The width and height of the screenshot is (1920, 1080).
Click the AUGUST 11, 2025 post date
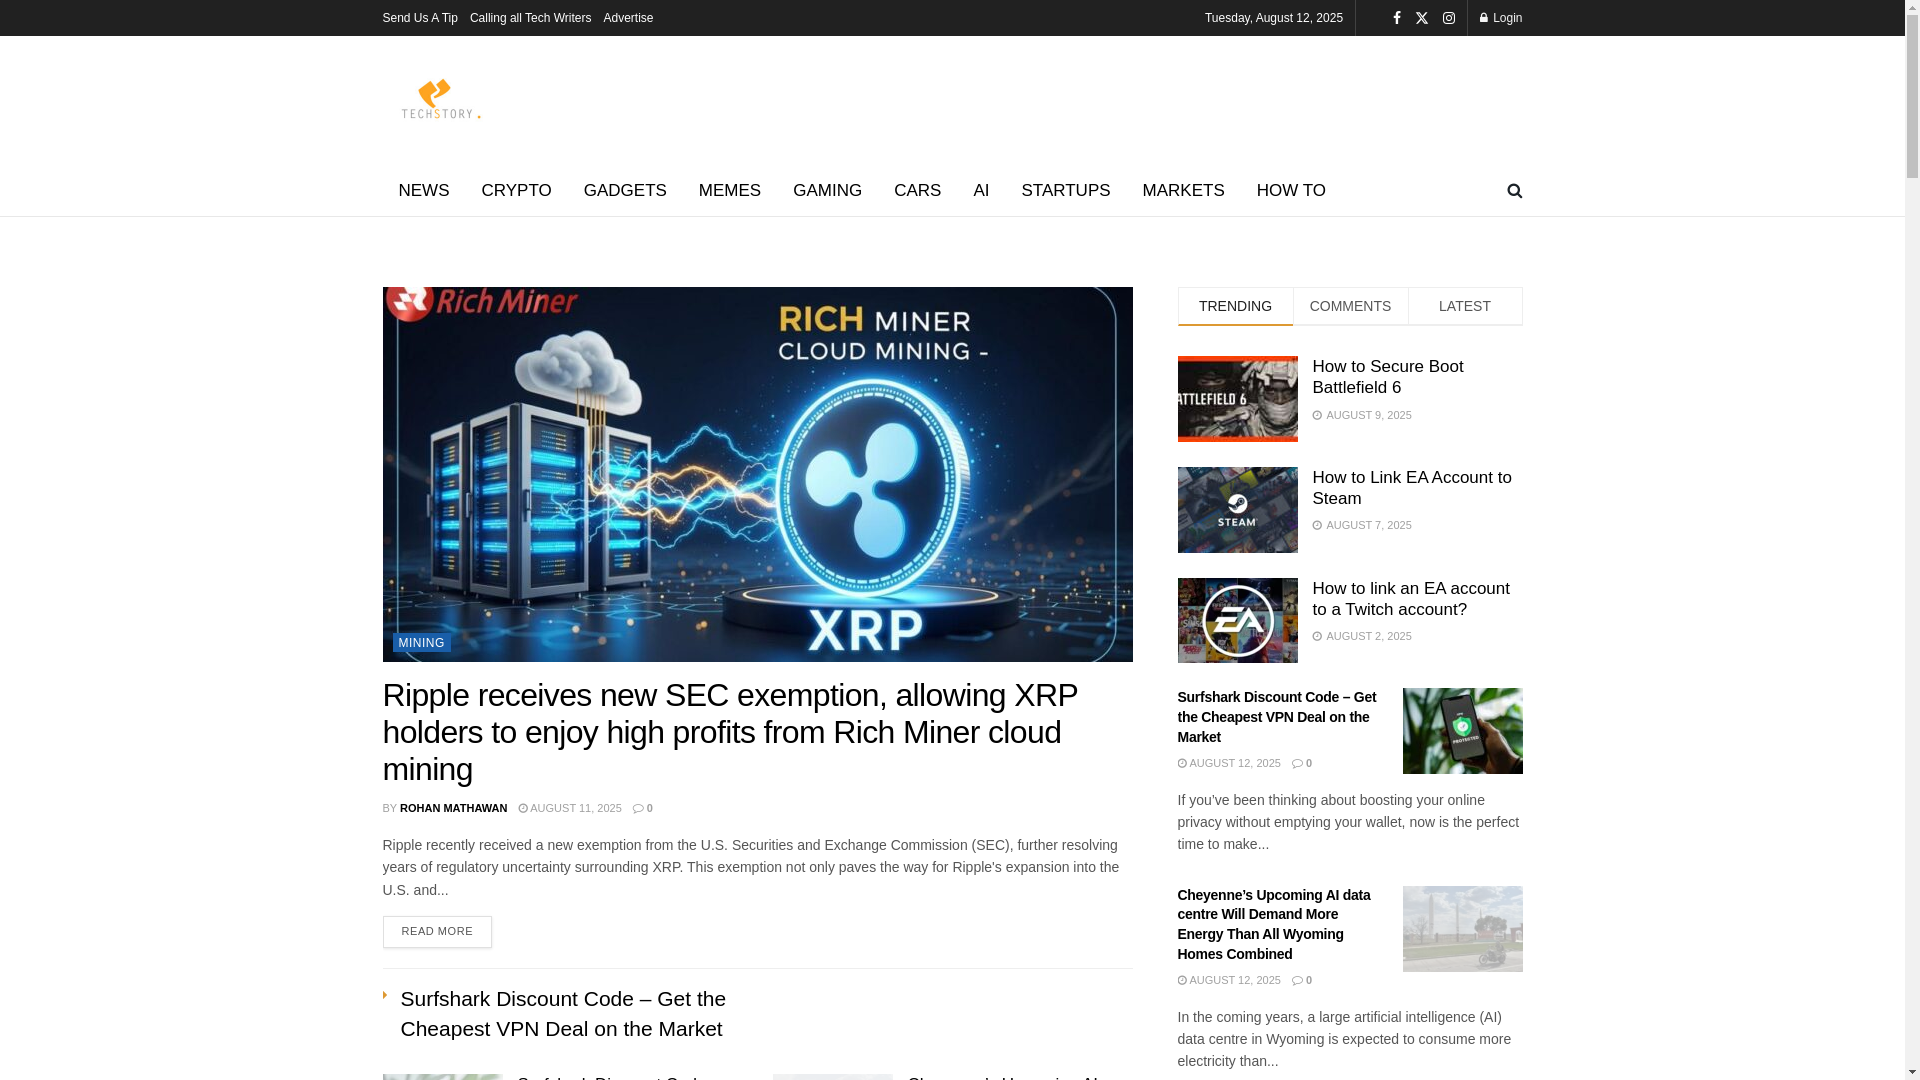tap(570, 808)
